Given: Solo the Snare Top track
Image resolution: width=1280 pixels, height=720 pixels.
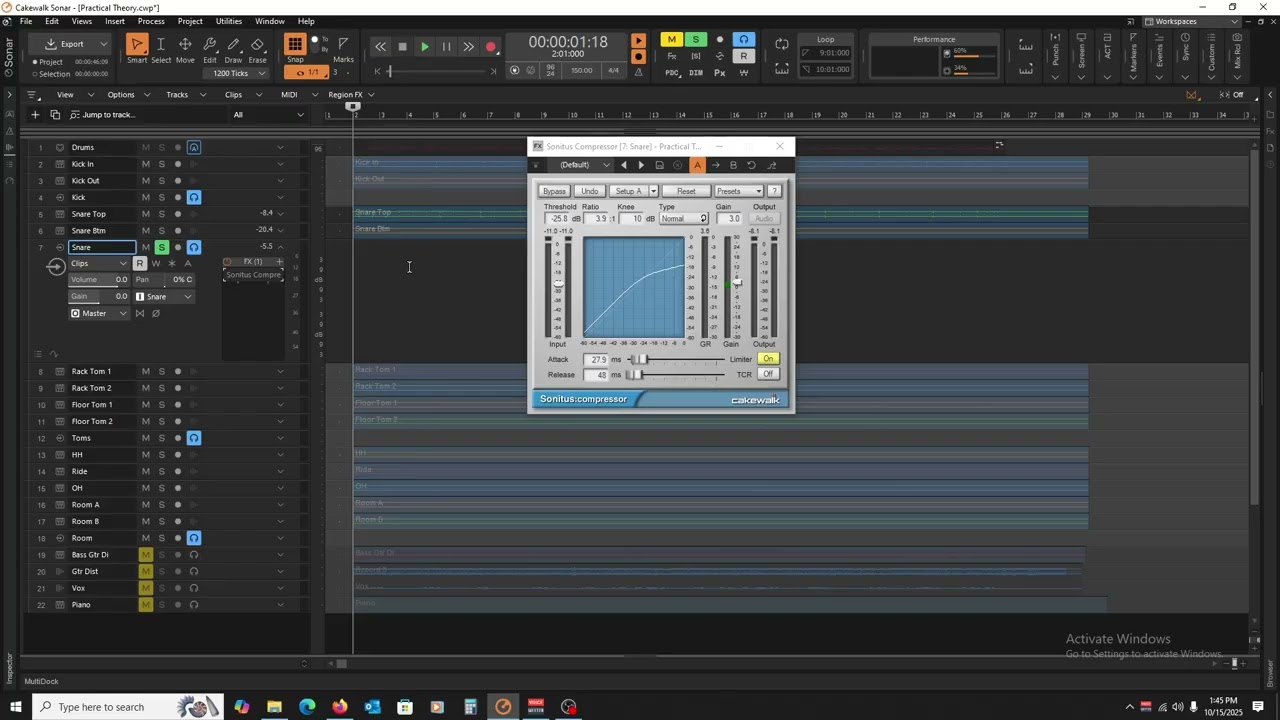Looking at the screenshot, I should [161, 214].
